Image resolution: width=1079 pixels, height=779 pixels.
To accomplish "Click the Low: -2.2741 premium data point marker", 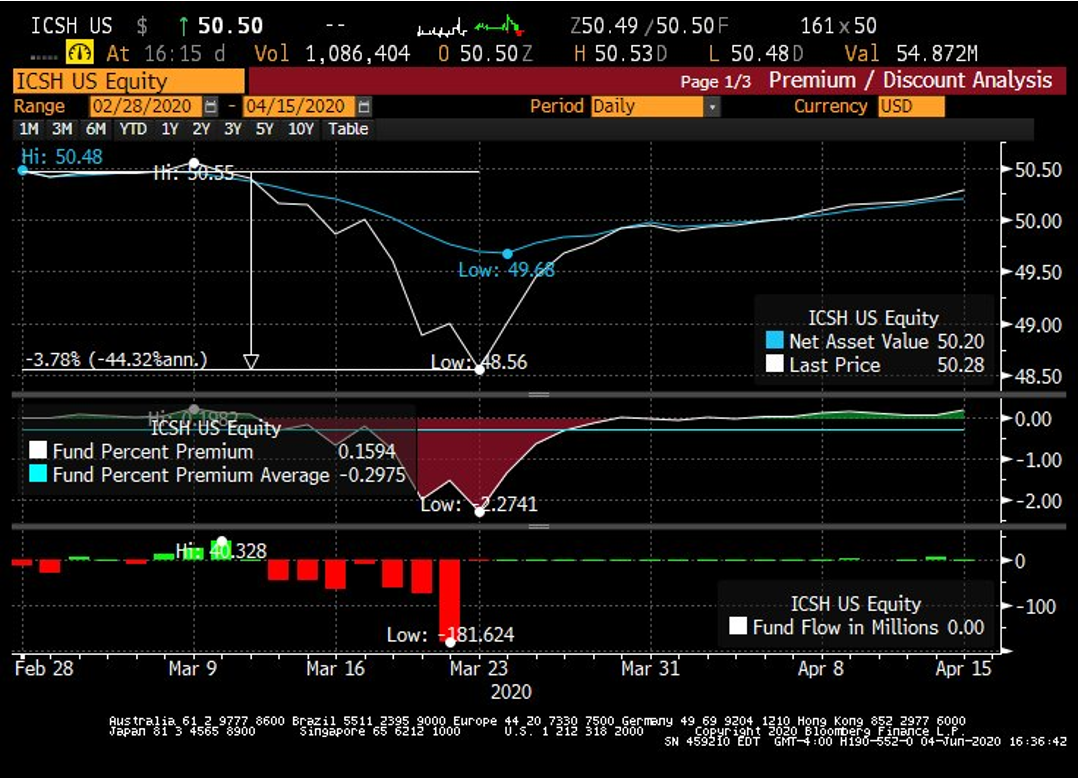I will (480, 512).
